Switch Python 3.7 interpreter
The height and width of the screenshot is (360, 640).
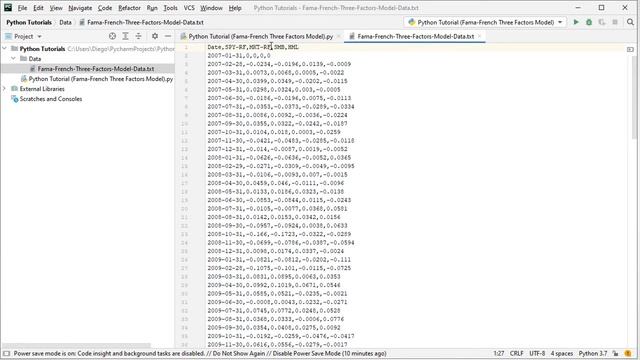(593, 353)
